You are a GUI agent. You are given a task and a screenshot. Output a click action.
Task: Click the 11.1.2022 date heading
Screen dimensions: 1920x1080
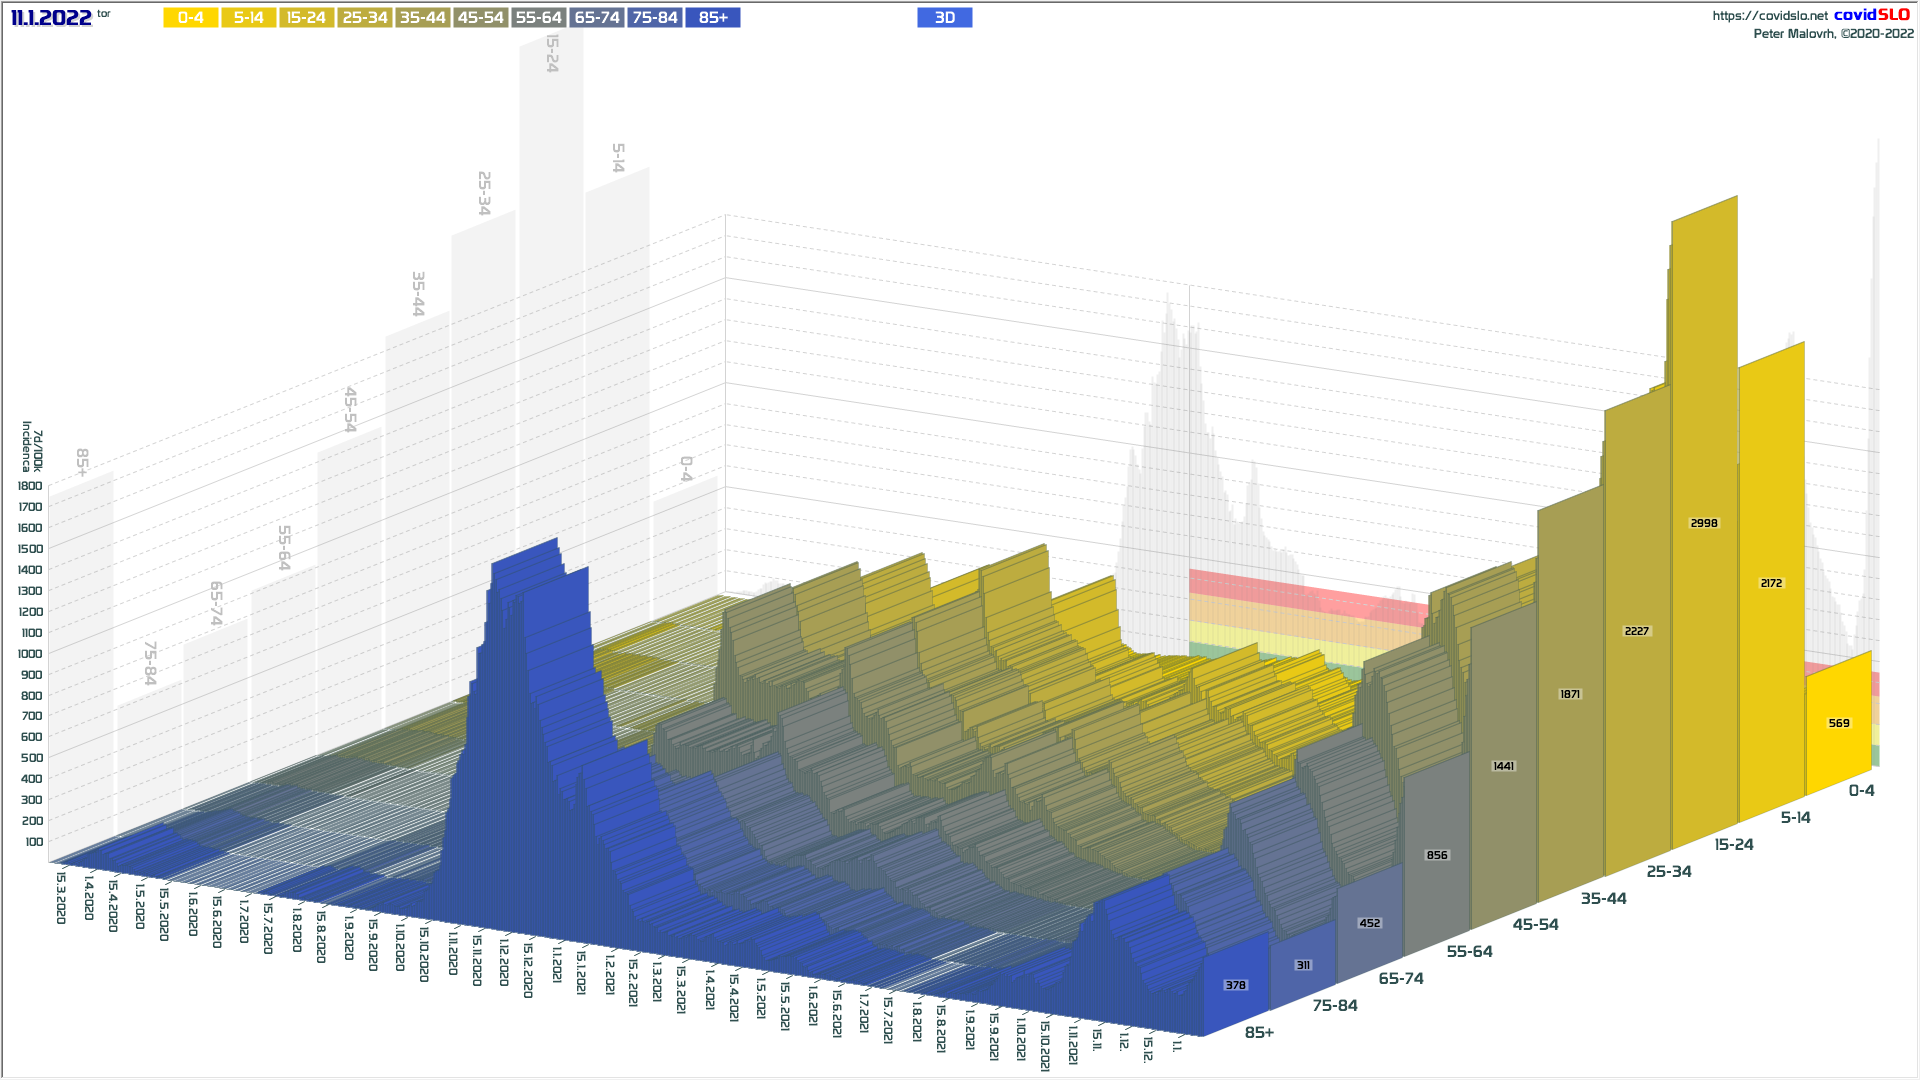click(x=51, y=18)
